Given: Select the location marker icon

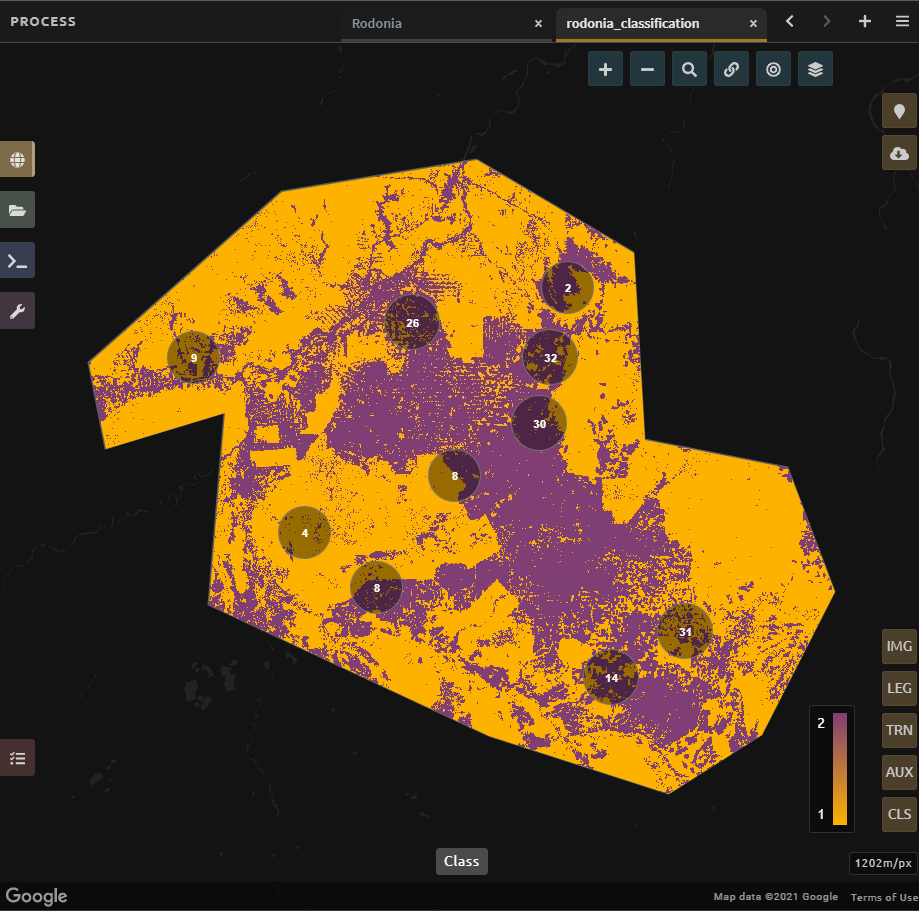Looking at the screenshot, I should [897, 111].
